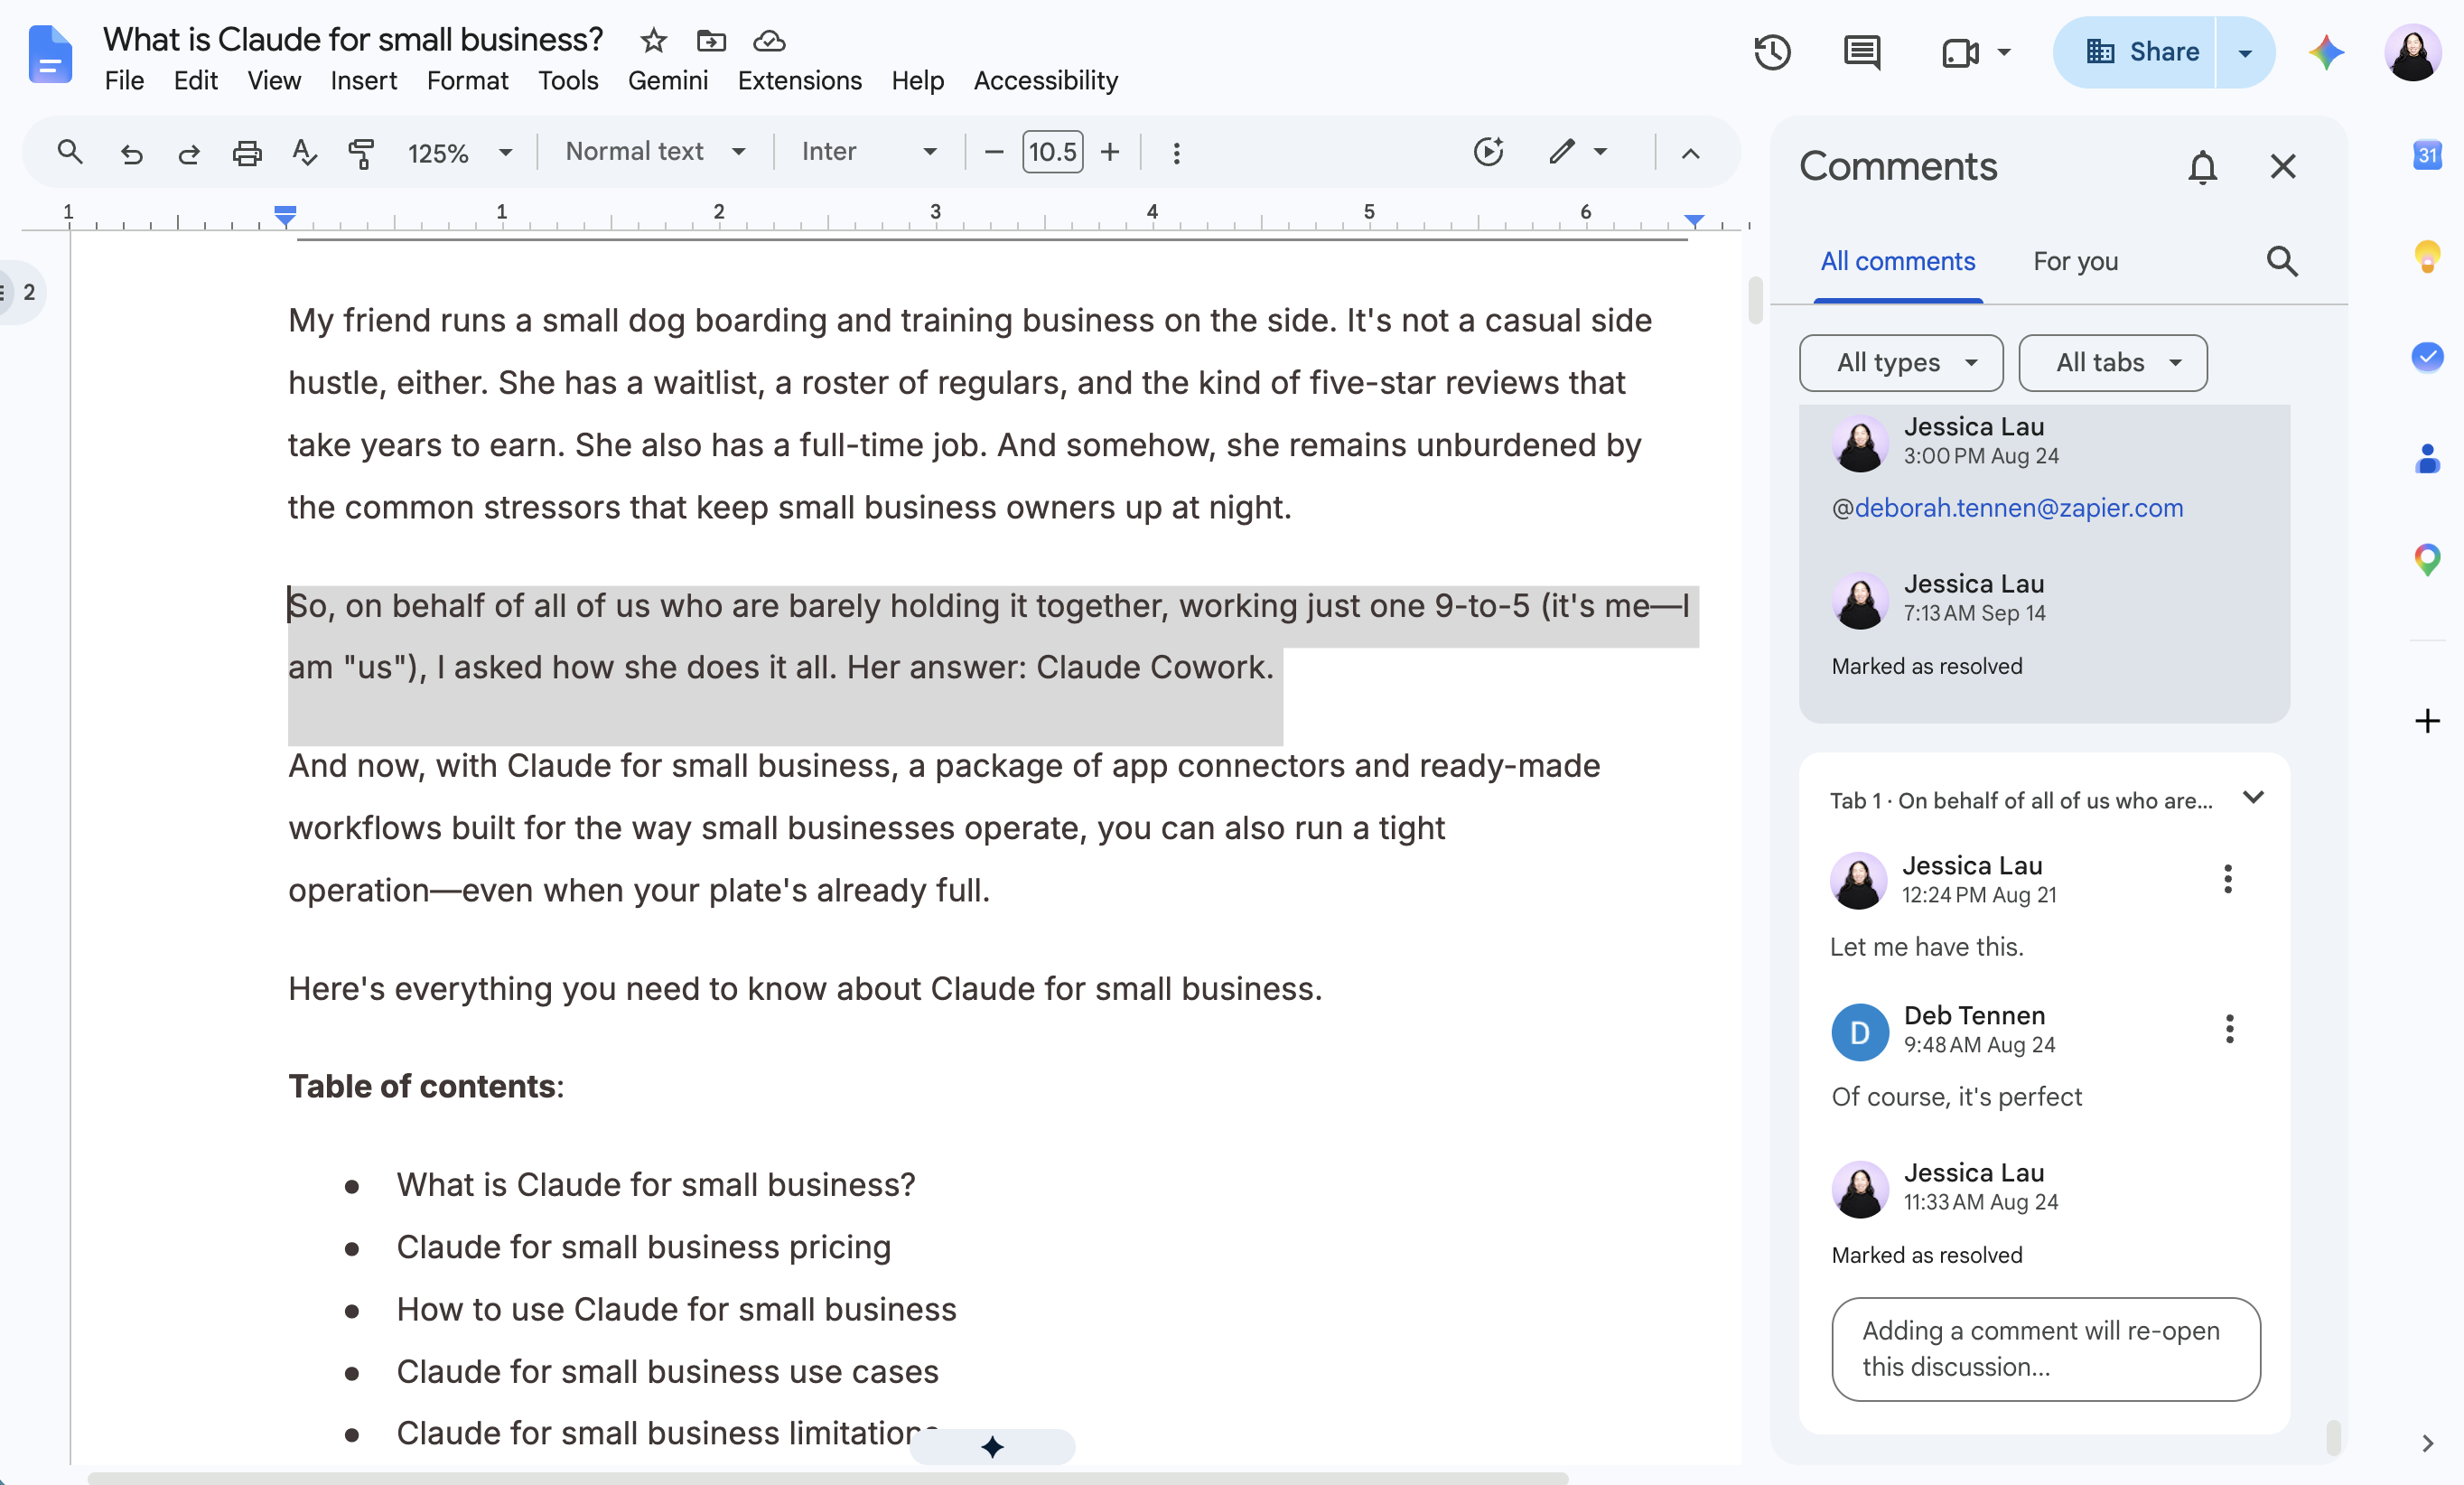Image resolution: width=2464 pixels, height=1485 pixels.
Task: View cloud document status
Action: pos(769,40)
